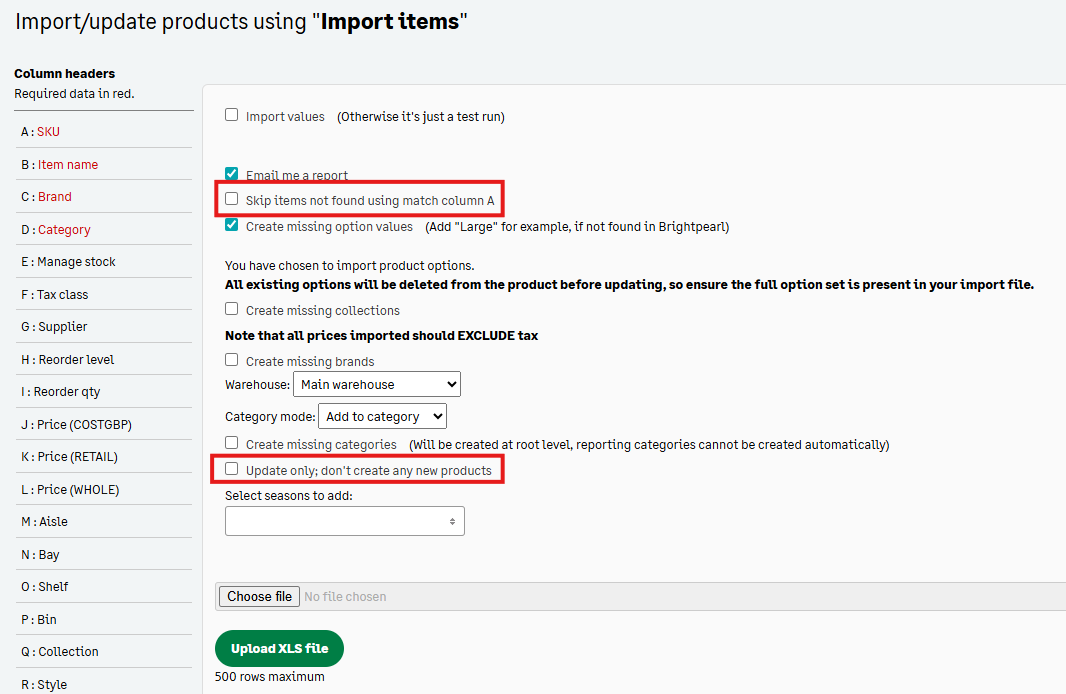Tick Create missing brands checkbox
Screen dimensions: 1066x694
[x=232, y=360]
